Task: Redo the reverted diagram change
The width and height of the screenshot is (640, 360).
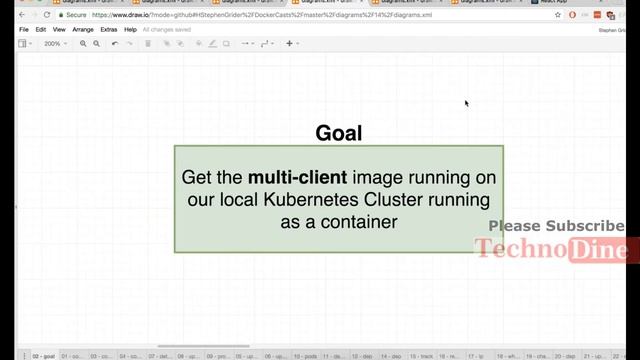Action: click(129, 43)
